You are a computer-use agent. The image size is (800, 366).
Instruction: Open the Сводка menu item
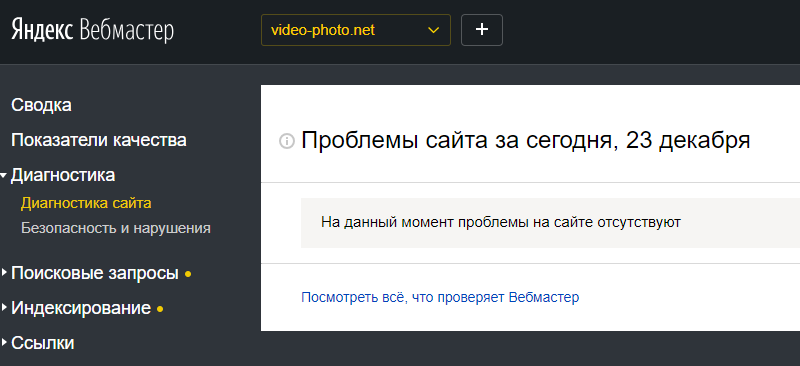(41, 106)
